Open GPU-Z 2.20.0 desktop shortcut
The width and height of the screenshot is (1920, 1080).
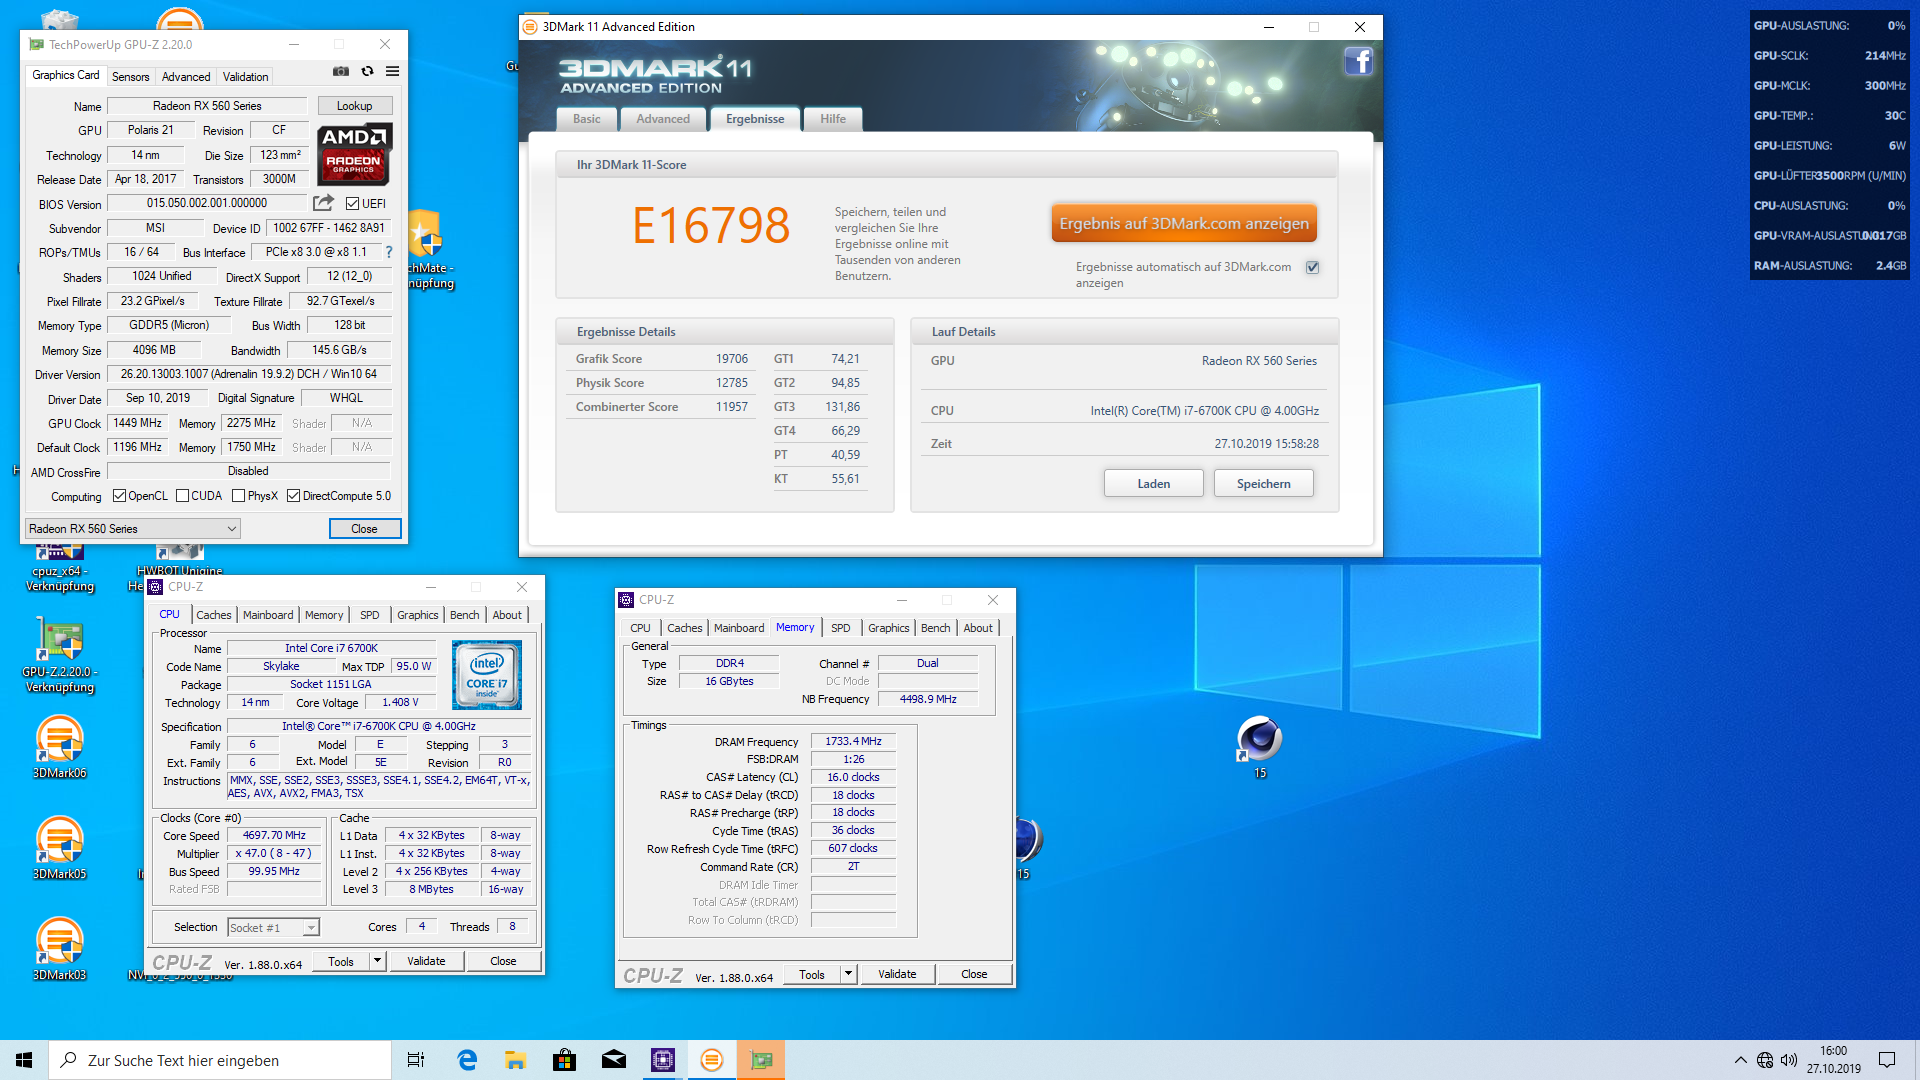click(60, 654)
